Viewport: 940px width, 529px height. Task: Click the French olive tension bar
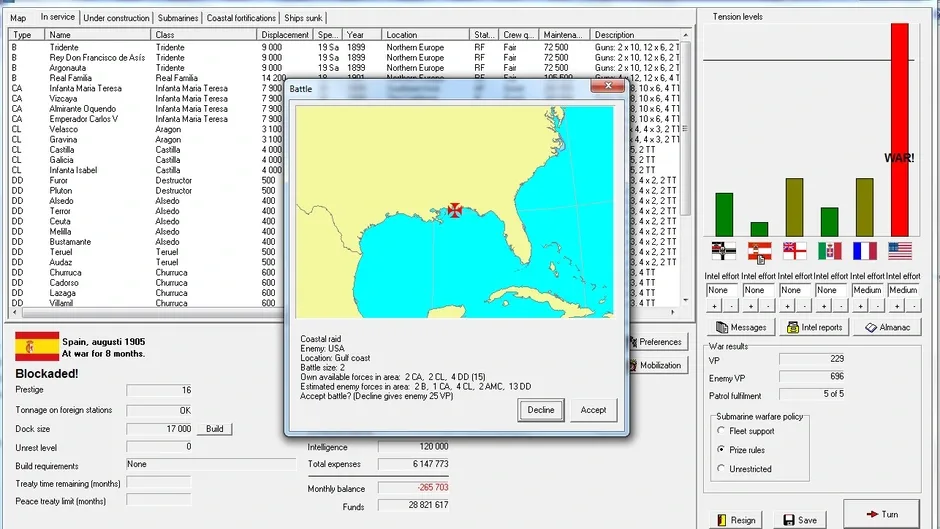(864, 207)
